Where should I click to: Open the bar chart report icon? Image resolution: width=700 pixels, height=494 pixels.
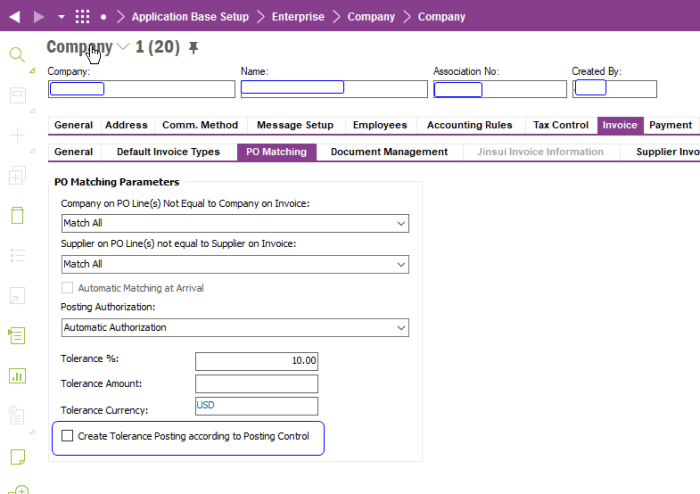click(17, 376)
